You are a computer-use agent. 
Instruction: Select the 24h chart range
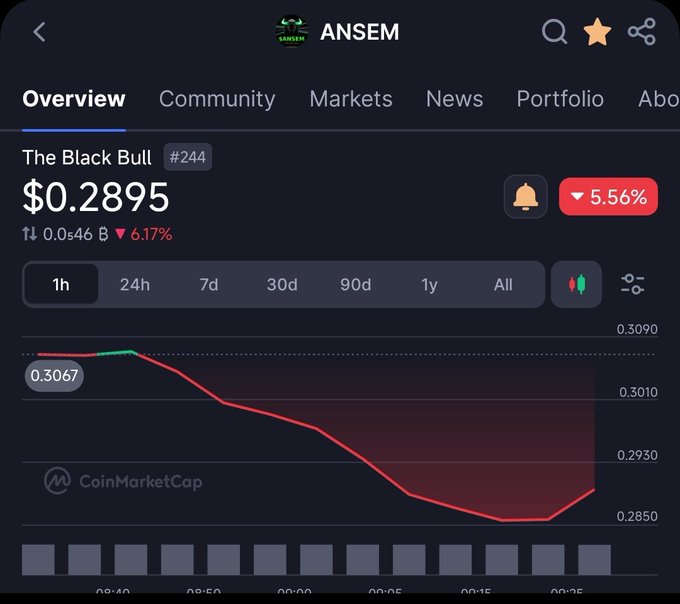pos(135,284)
